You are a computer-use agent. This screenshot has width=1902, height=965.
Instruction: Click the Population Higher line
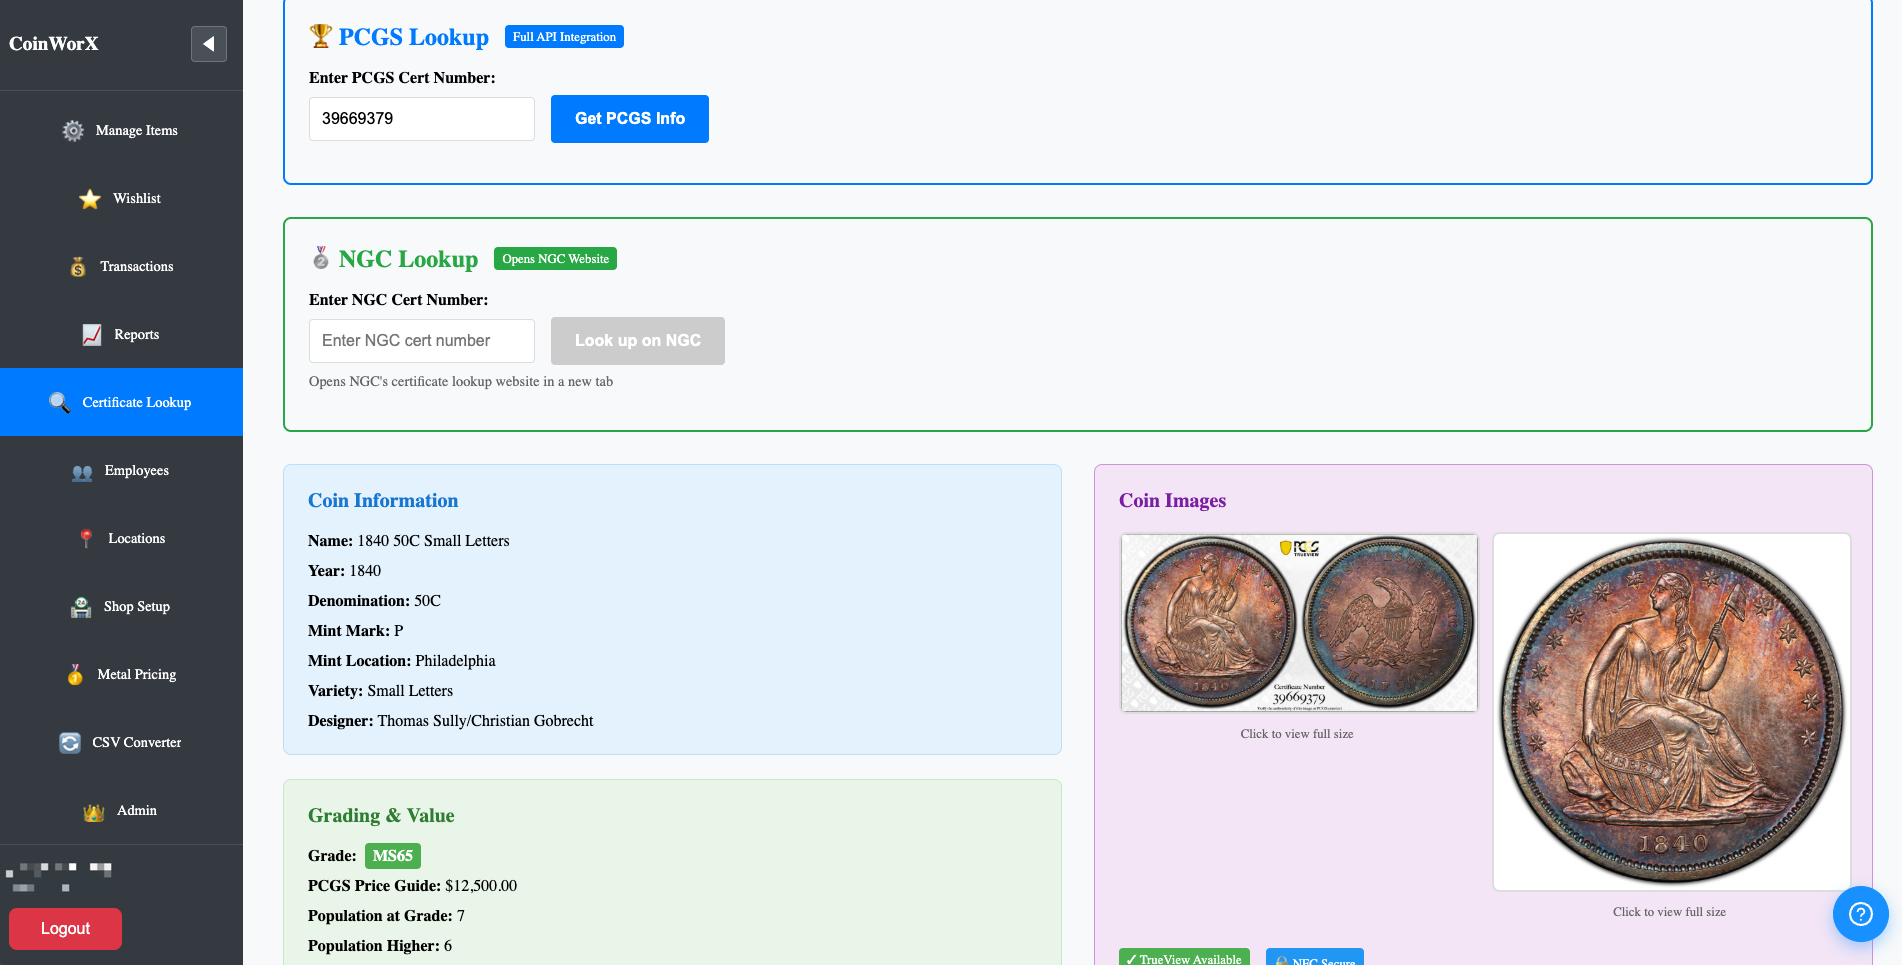[380, 946]
